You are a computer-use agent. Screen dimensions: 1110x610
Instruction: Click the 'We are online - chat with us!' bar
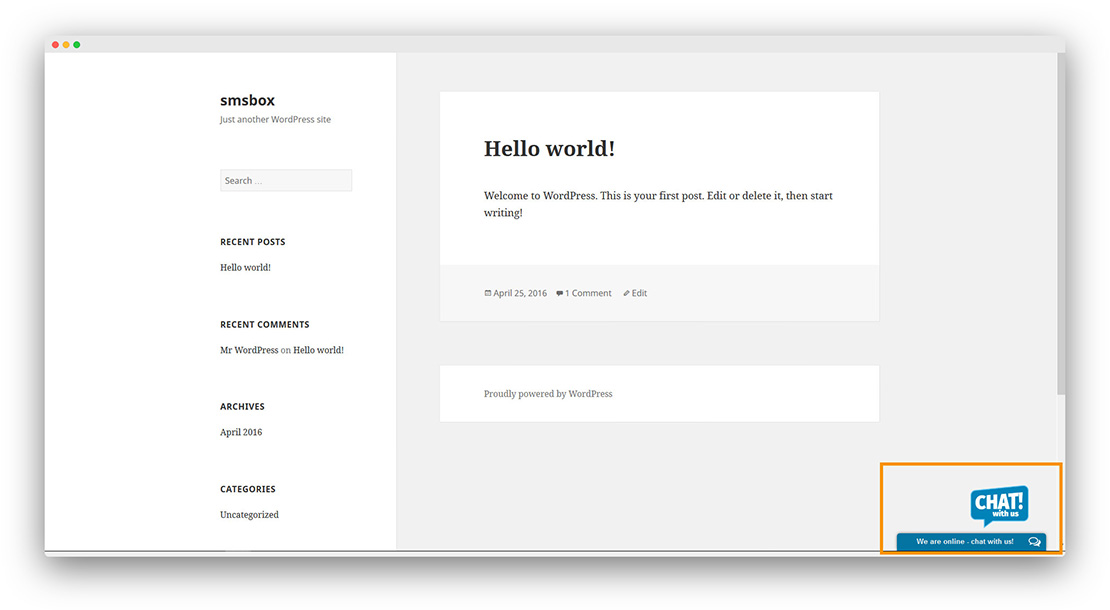(971, 541)
